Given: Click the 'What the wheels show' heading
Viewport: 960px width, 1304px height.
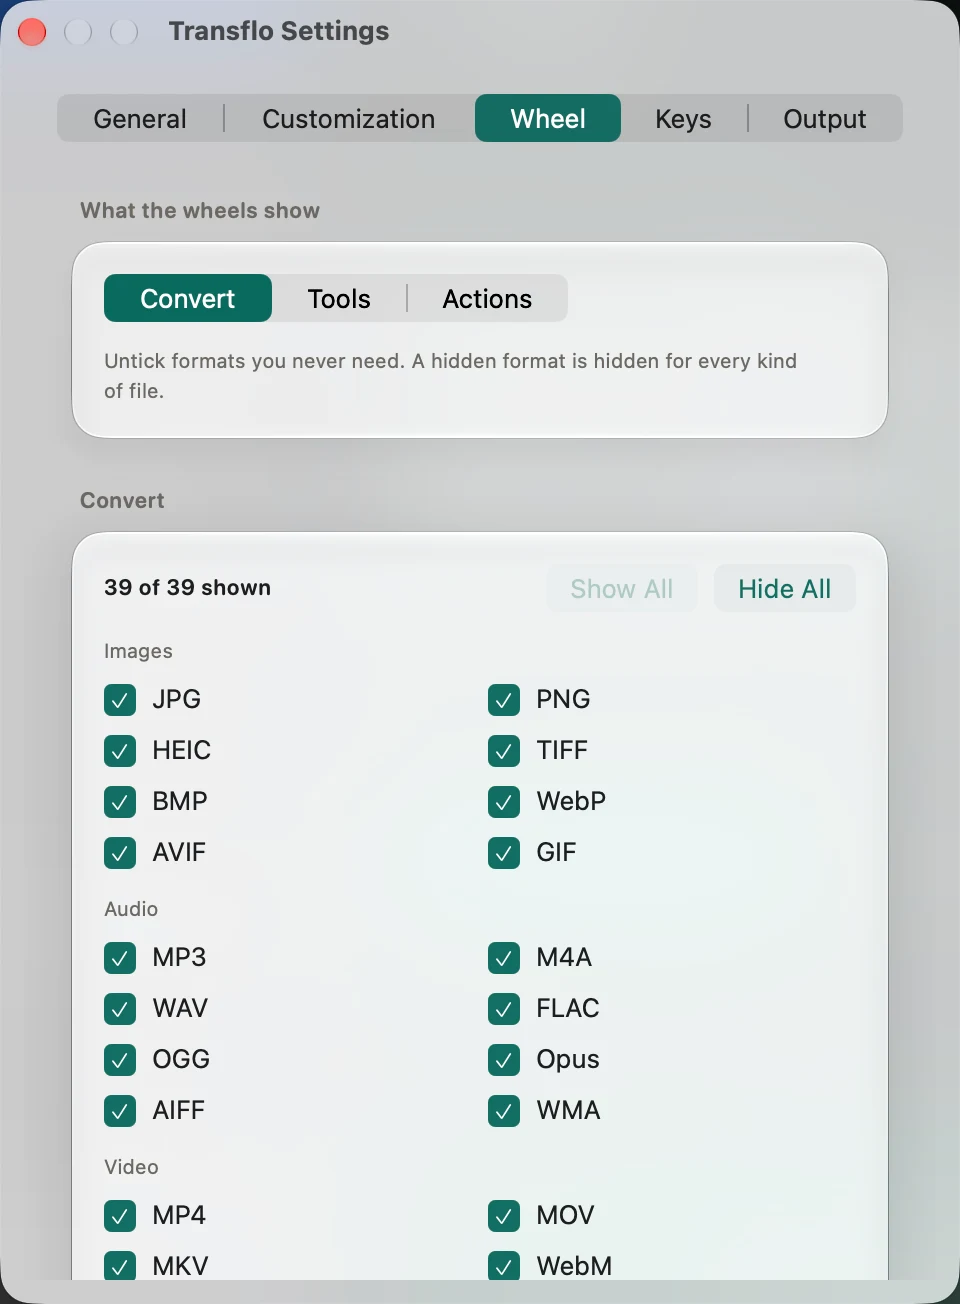Looking at the screenshot, I should [x=200, y=210].
